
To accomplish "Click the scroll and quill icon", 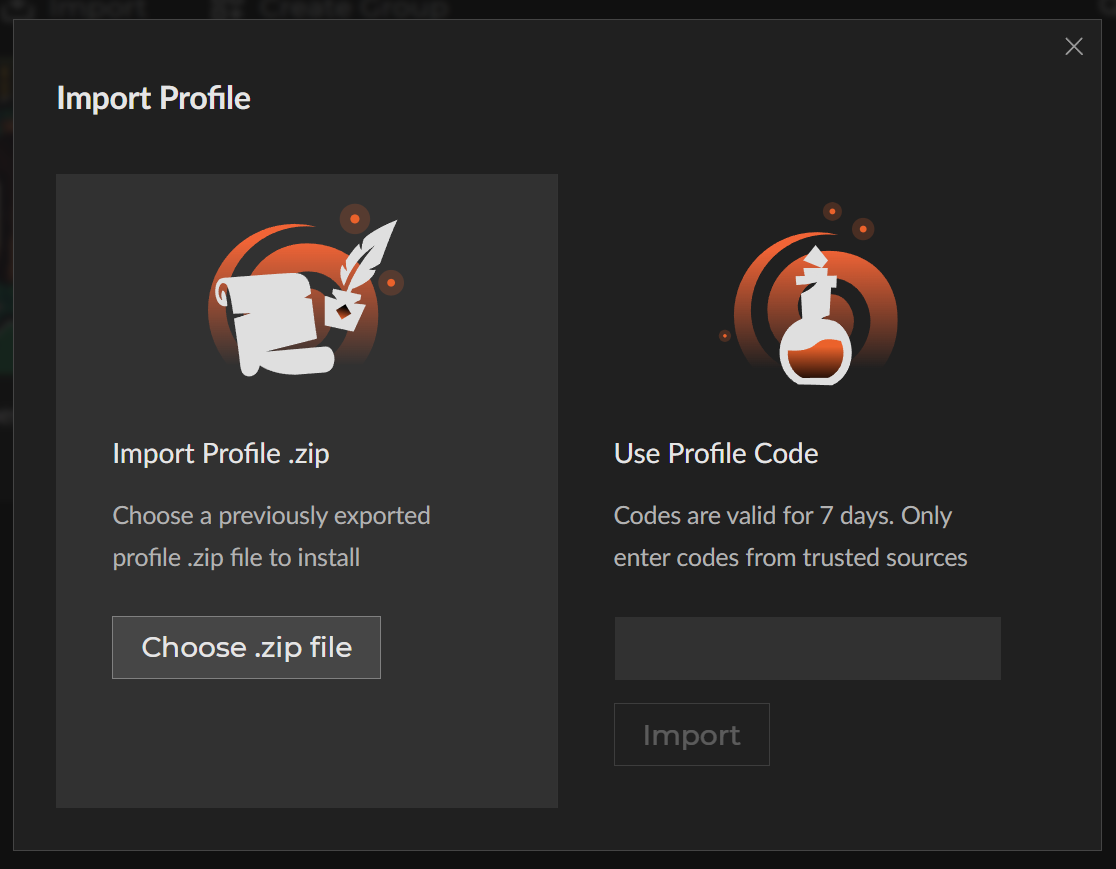I will click(x=306, y=290).
